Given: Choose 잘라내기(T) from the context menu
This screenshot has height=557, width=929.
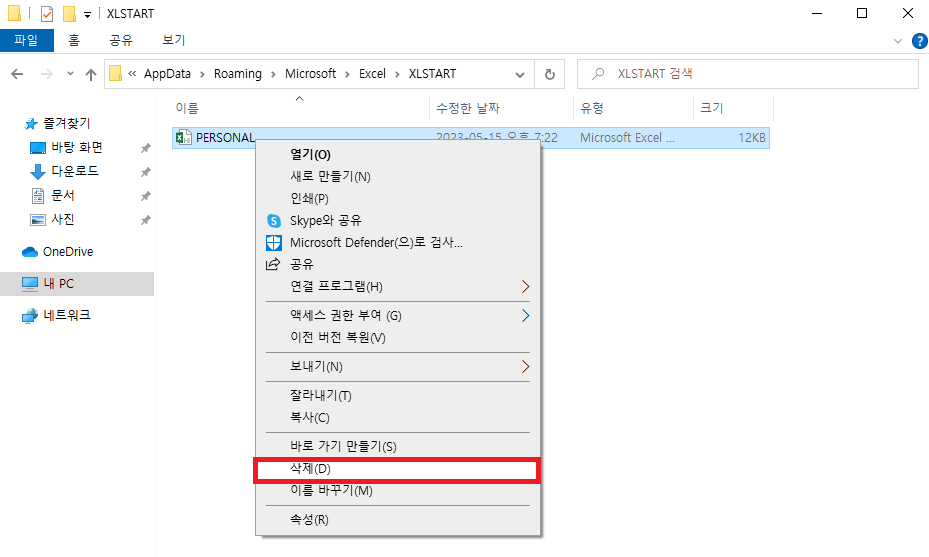Looking at the screenshot, I should 398,395.
